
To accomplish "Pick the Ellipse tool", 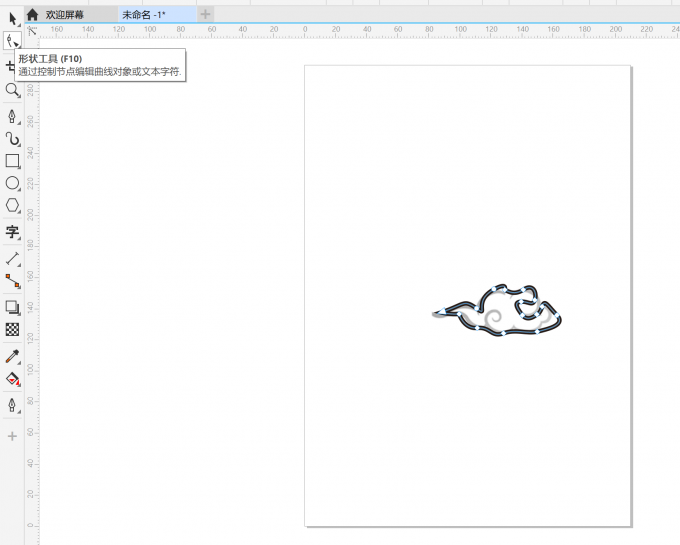I will tap(12, 183).
